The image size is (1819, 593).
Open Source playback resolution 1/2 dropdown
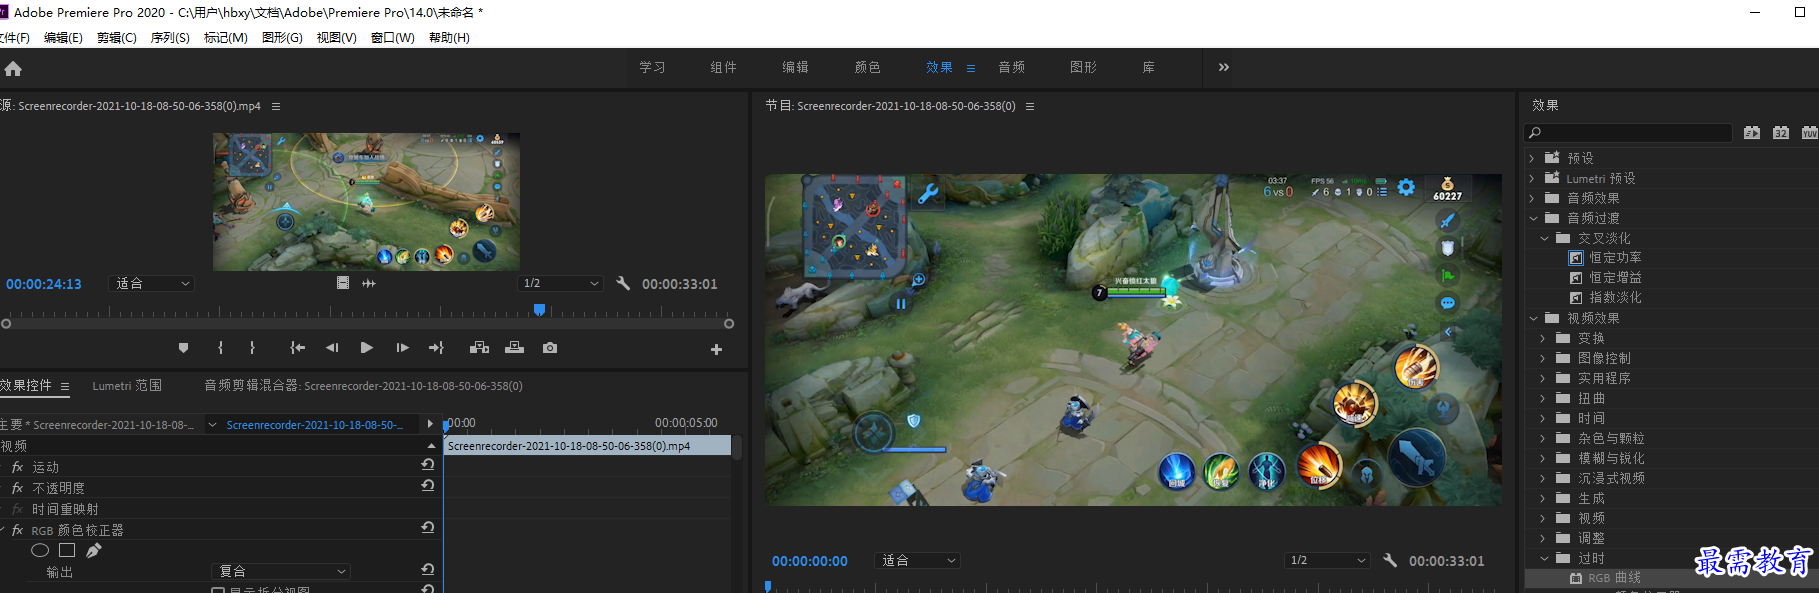(561, 284)
